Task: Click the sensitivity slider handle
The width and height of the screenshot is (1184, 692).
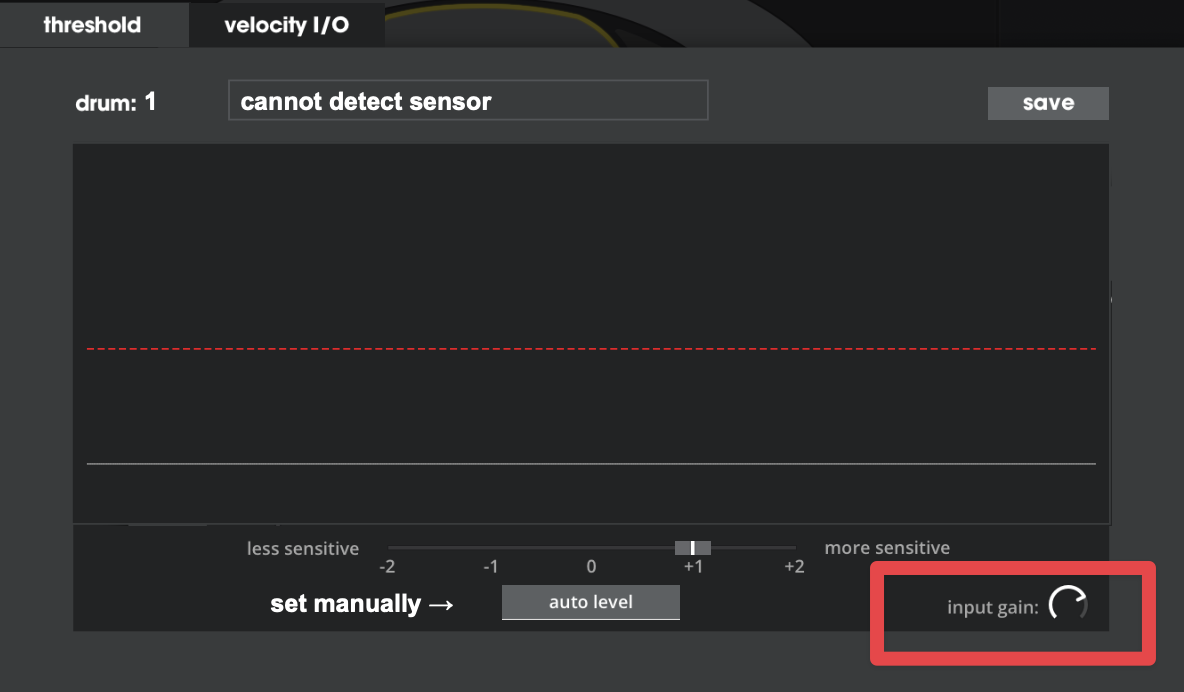Action: pos(692,548)
